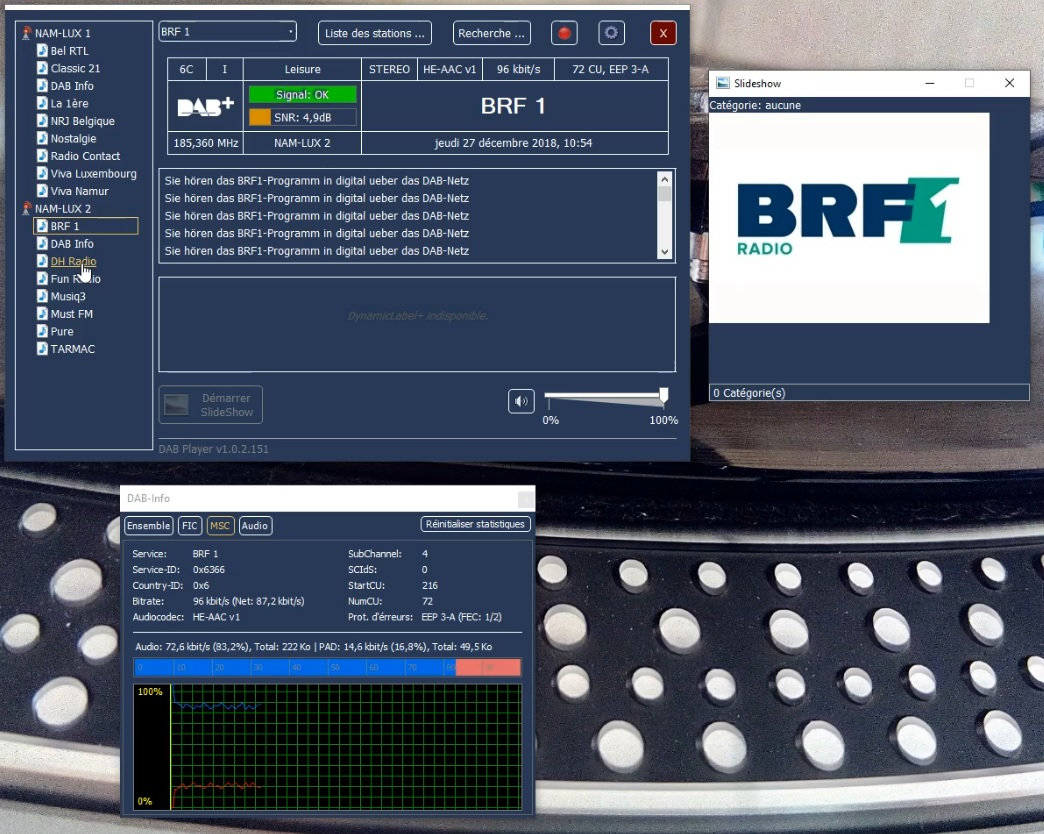Close the Slideshow window
This screenshot has width=1044, height=834.
(1009, 83)
